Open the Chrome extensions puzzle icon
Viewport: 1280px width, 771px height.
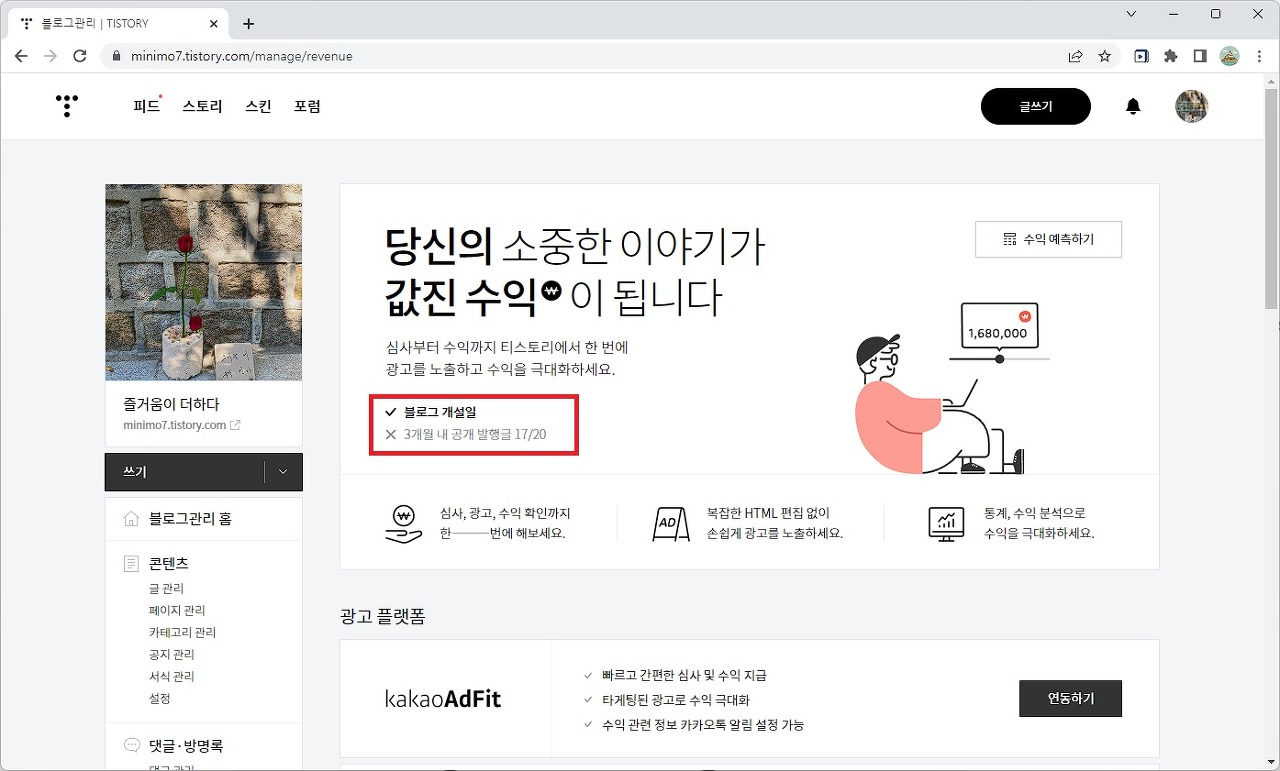click(1170, 56)
